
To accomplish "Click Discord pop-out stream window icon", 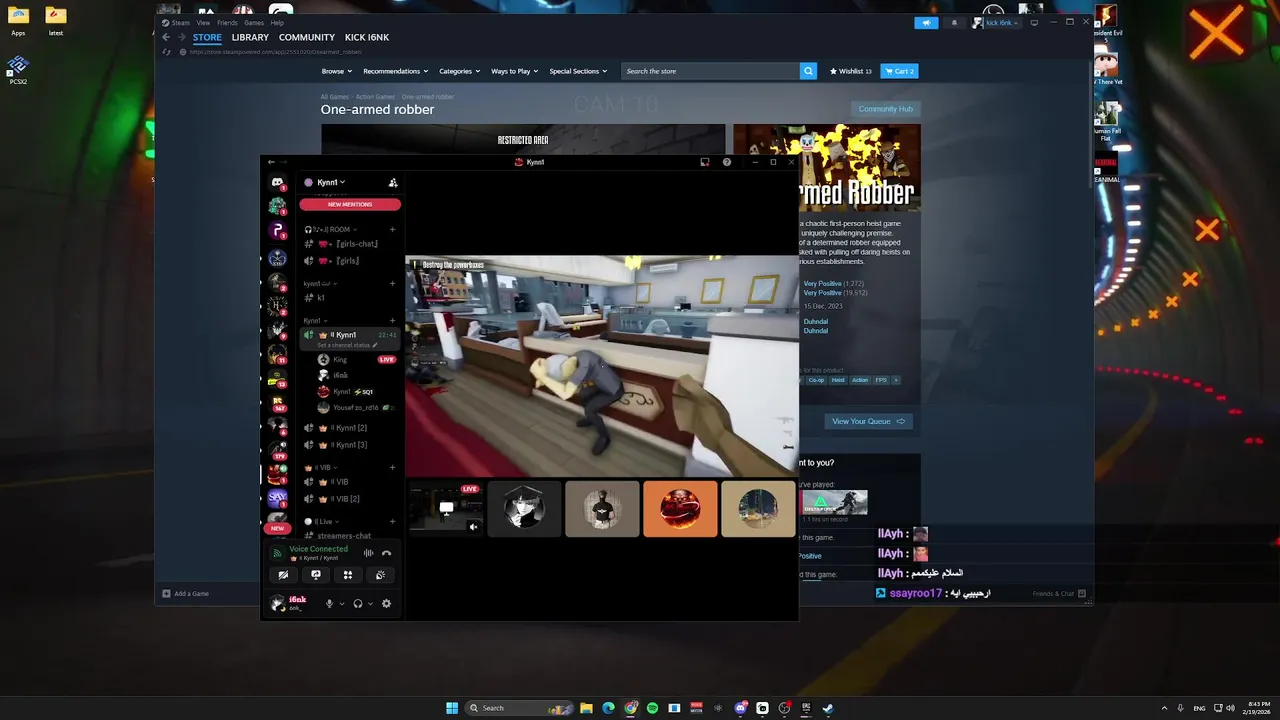I will [x=705, y=162].
